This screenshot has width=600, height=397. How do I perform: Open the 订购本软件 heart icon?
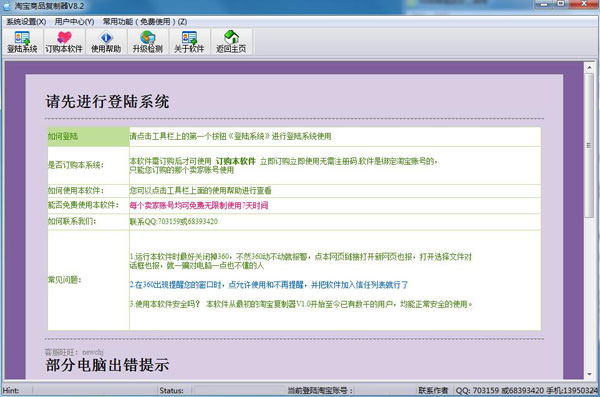[x=64, y=42]
